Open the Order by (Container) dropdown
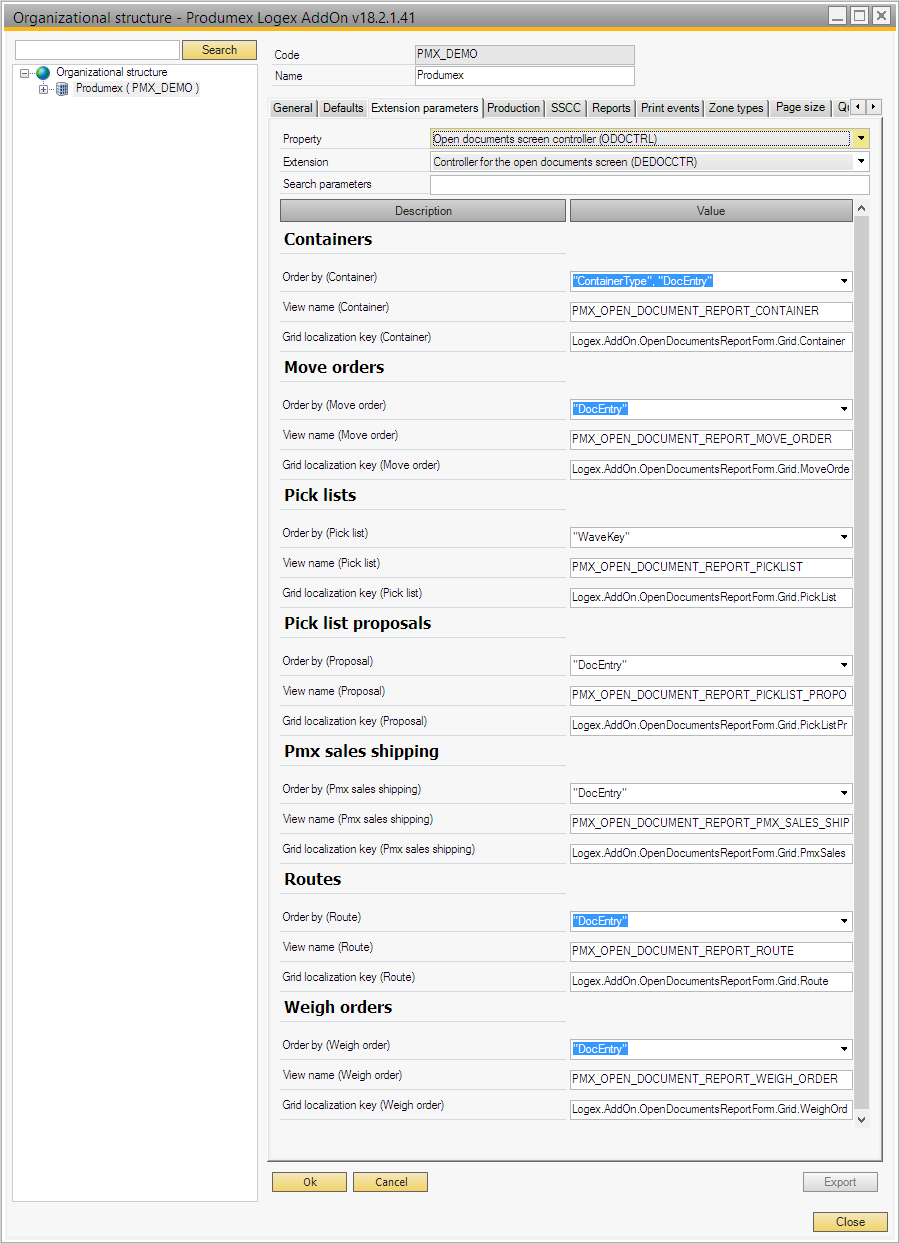The image size is (900, 1244). [x=843, y=281]
